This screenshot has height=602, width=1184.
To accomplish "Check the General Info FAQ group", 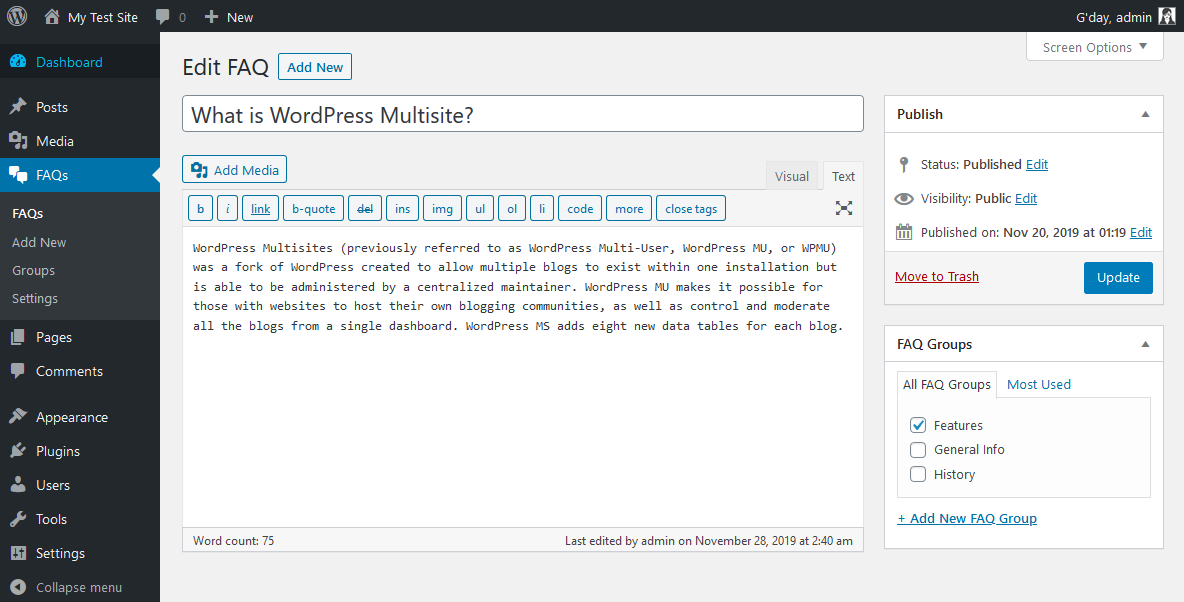I will coord(918,449).
